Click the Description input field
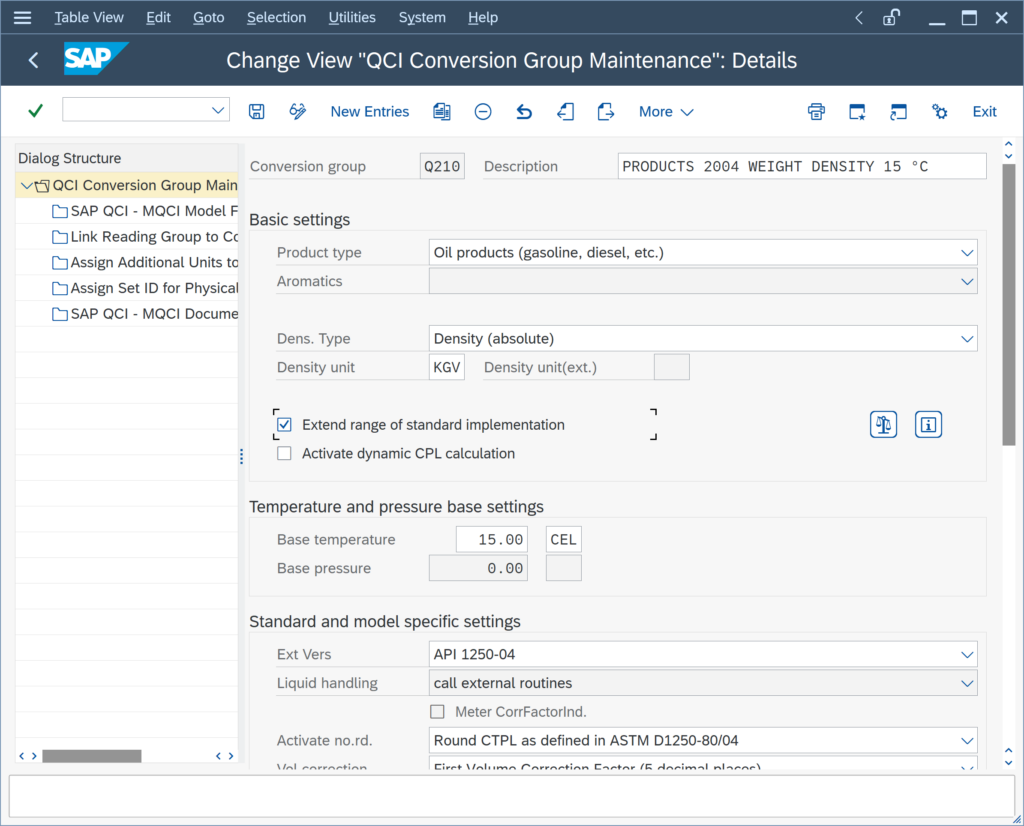The width and height of the screenshot is (1024, 826). pyautogui.click(x=802, y=167)
